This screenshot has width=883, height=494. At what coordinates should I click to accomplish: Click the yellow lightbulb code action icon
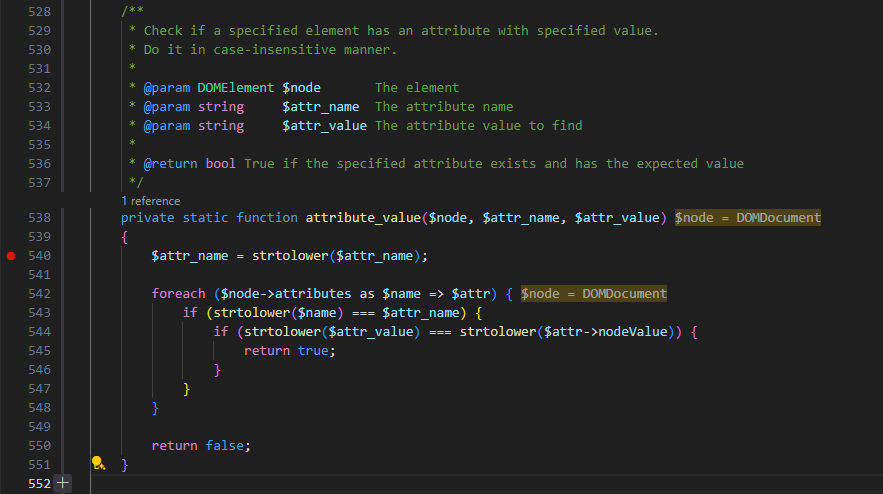tap(98, 464)
